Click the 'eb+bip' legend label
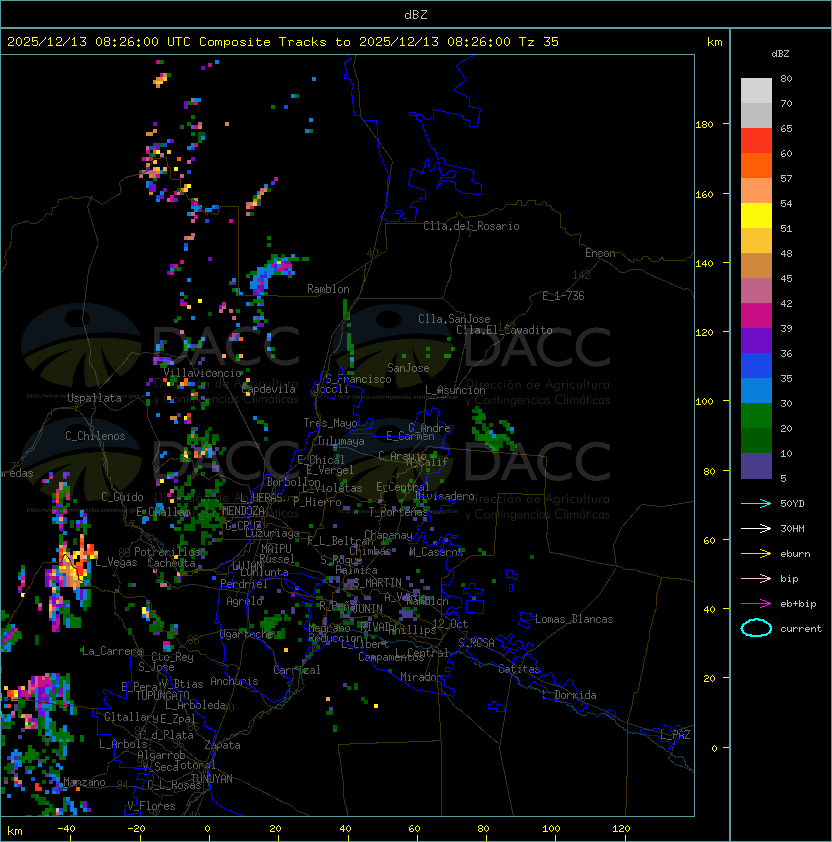 pos(798,604)
